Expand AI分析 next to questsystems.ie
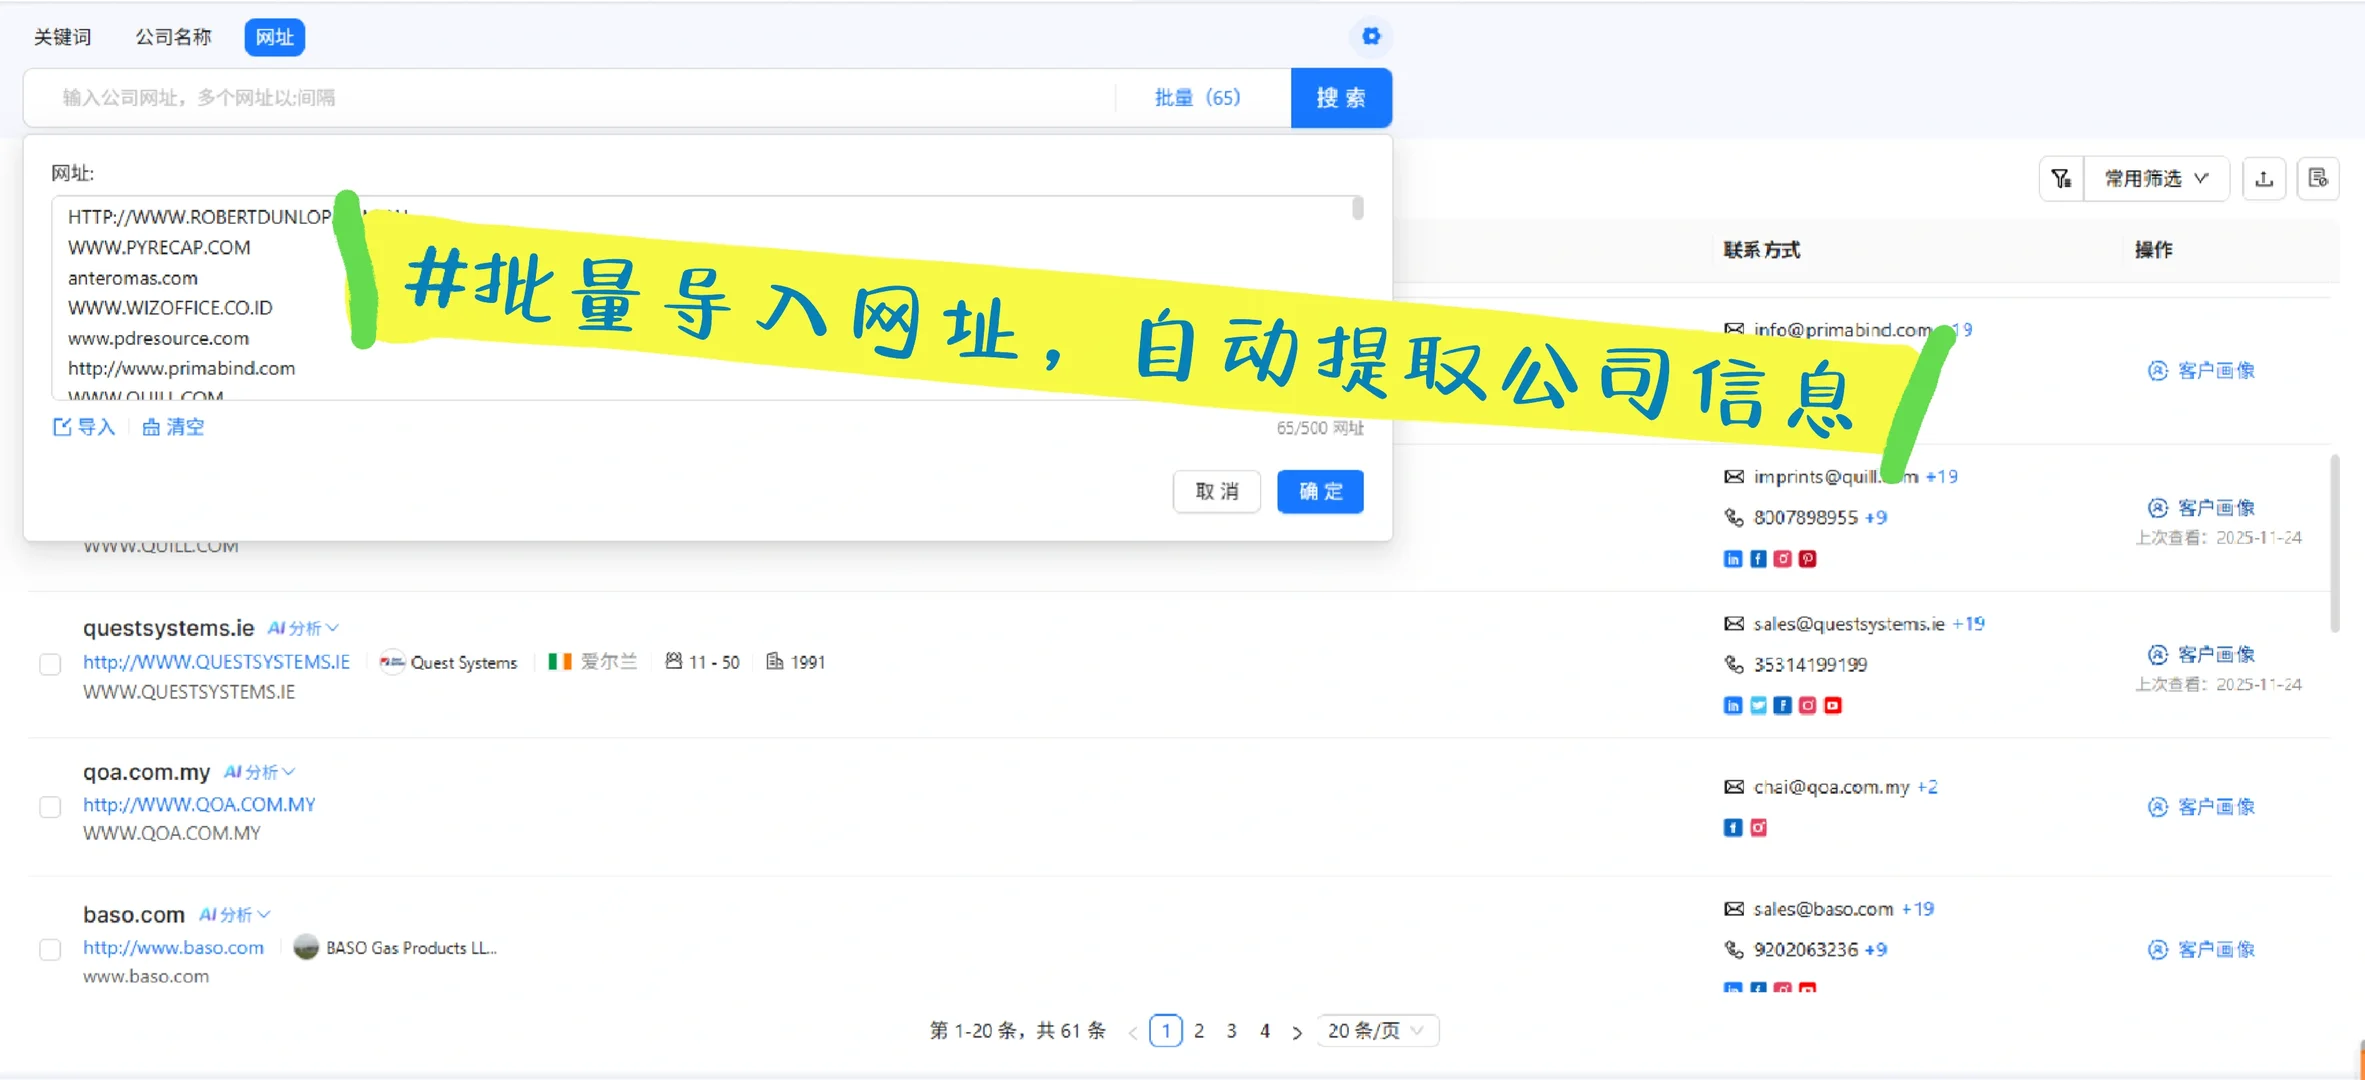This screenshot has height=1080, width=2365. click(x=303, y=628)
